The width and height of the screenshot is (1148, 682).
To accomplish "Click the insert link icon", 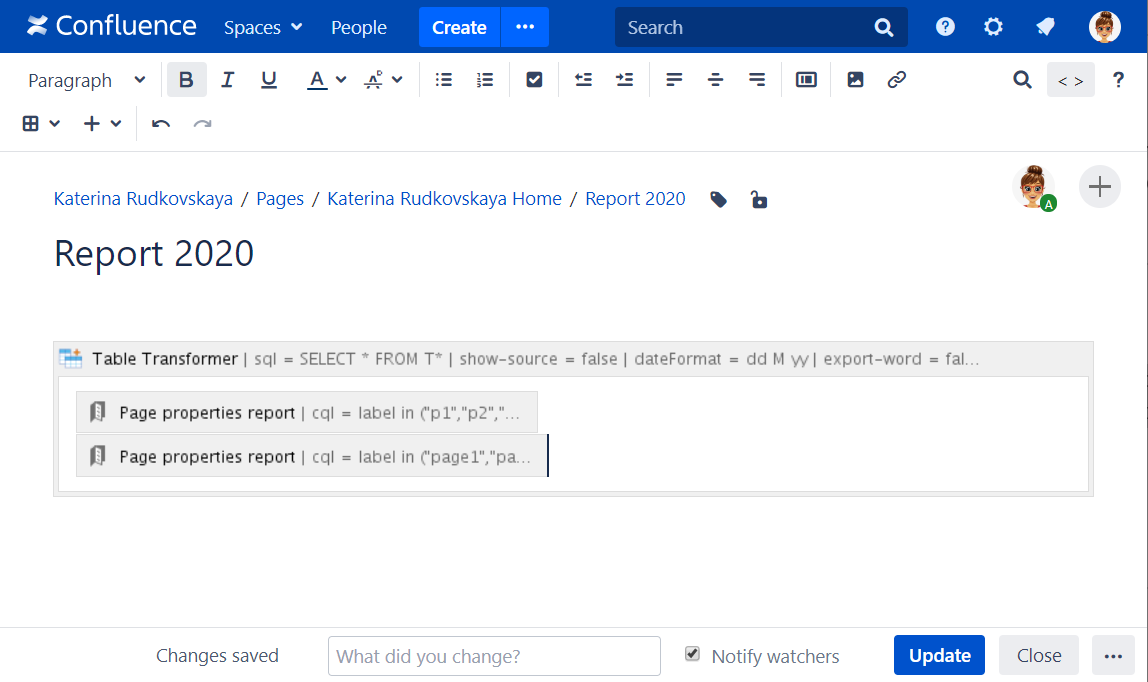I will tap(897, 80).
